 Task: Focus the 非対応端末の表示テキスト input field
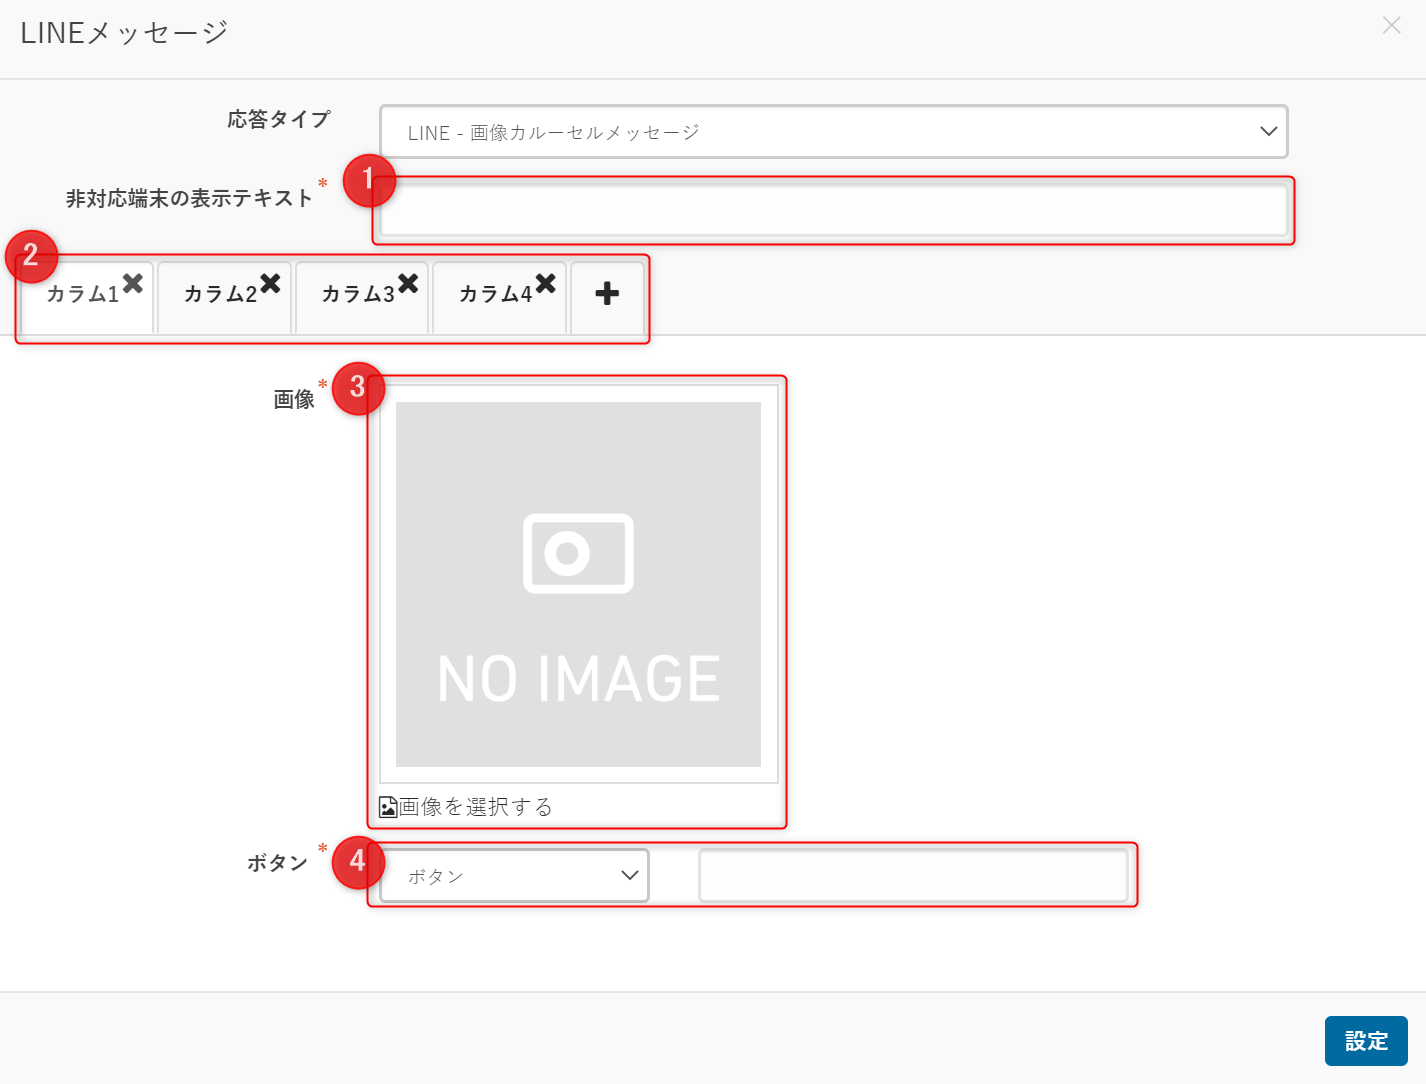(833, 211)
